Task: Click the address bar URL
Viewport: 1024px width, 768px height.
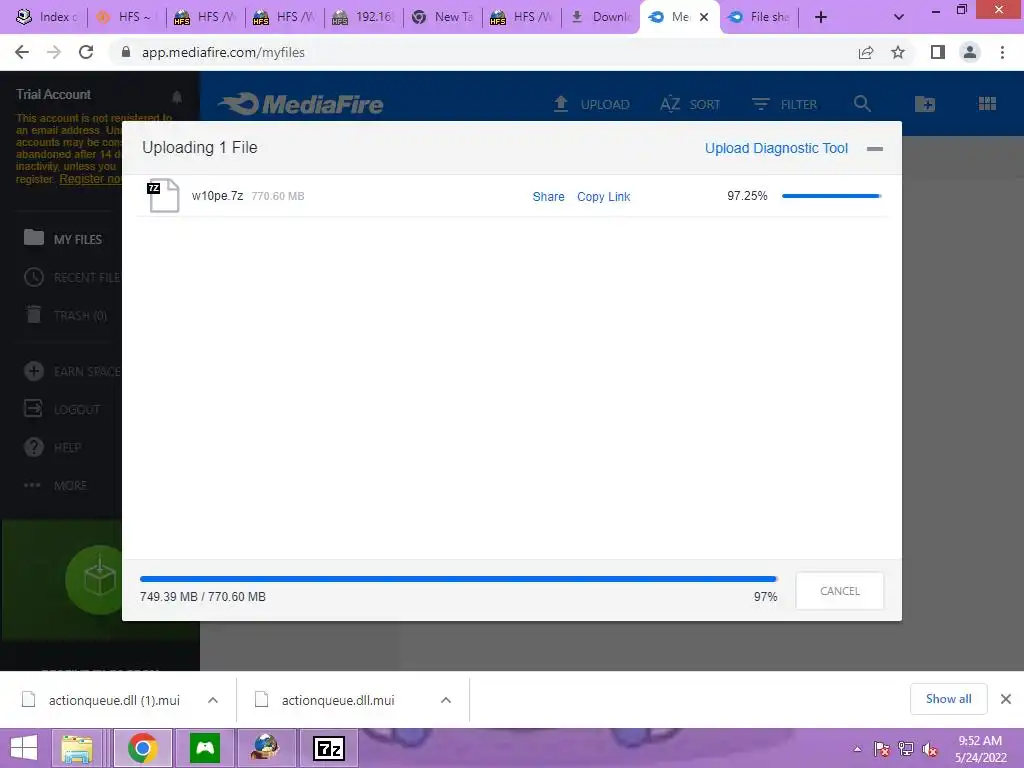Action: coord(223,52)
